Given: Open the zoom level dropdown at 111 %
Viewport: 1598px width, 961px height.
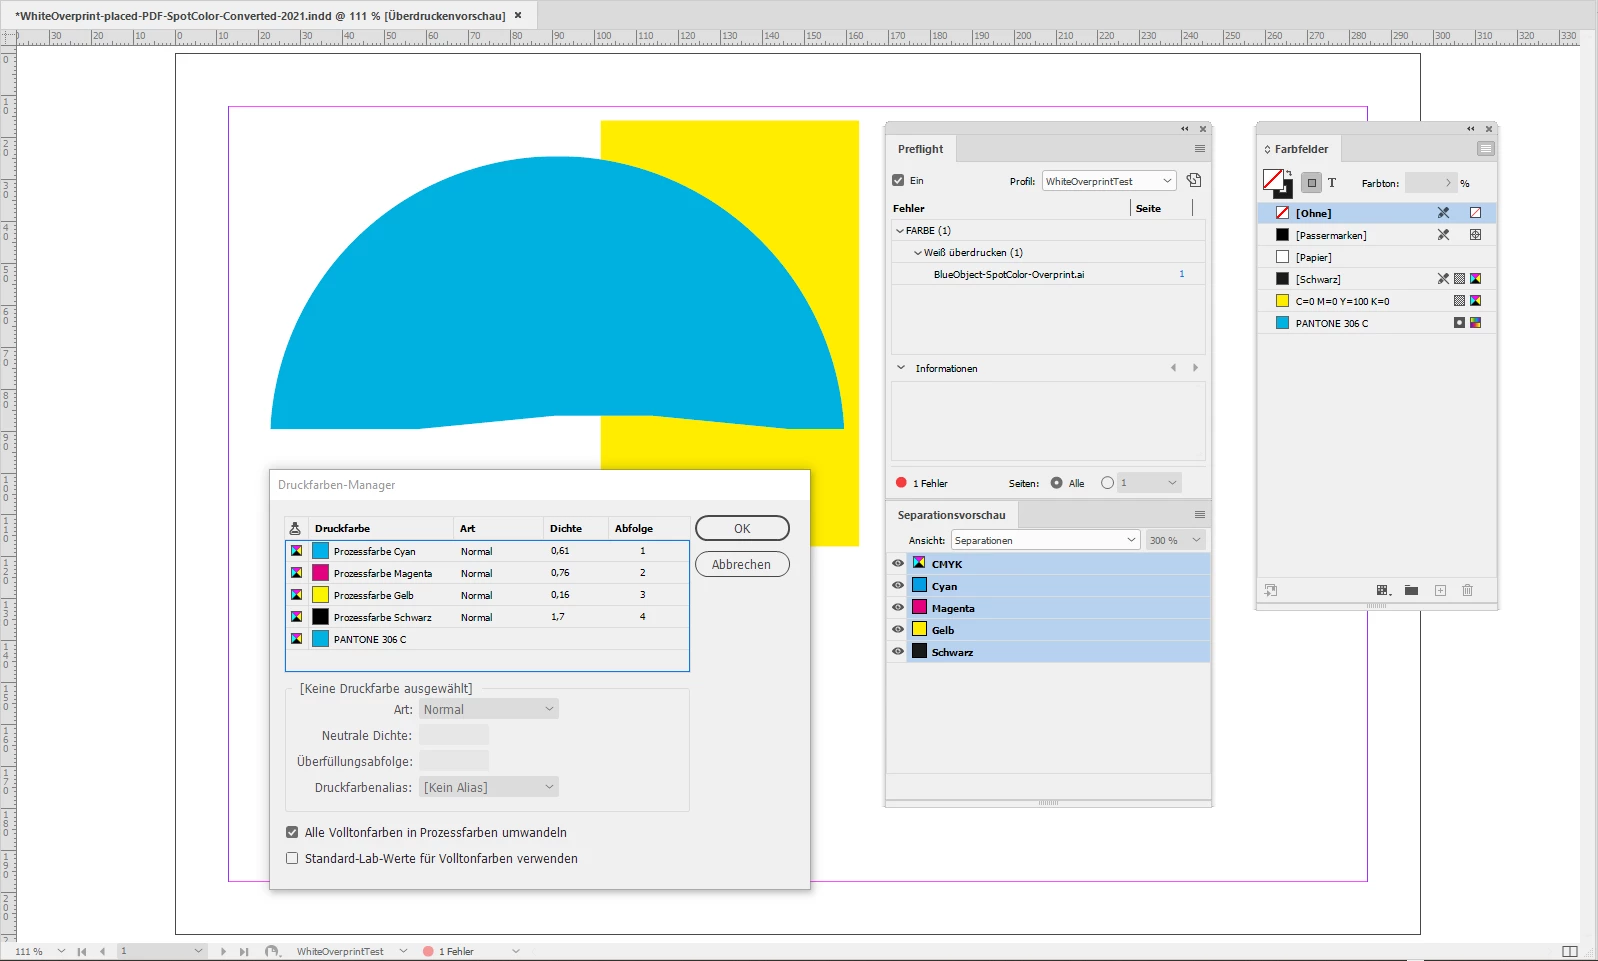Looking at the screenshot, I should pyautogui.click(x=61, y=952).
